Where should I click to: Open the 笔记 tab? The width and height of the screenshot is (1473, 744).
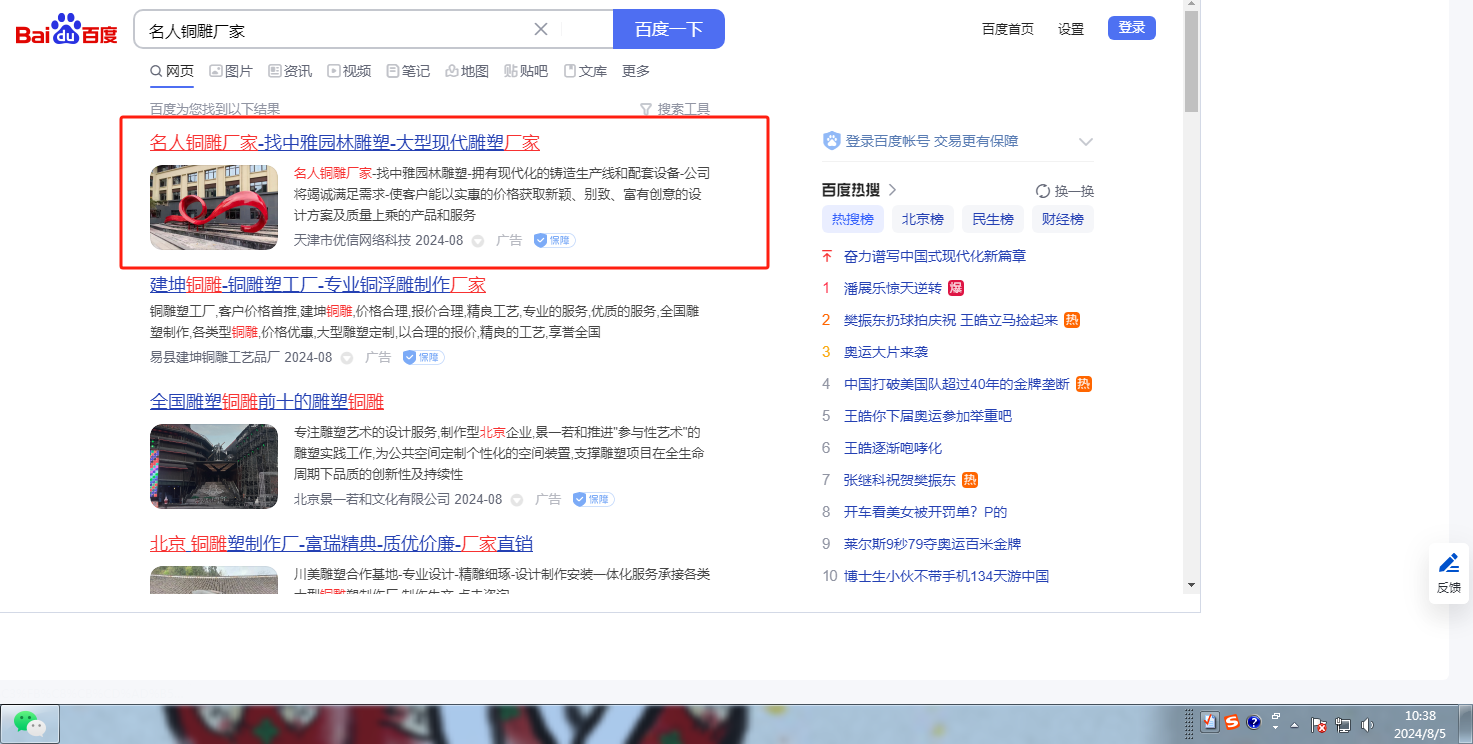(x=408, y=71)
